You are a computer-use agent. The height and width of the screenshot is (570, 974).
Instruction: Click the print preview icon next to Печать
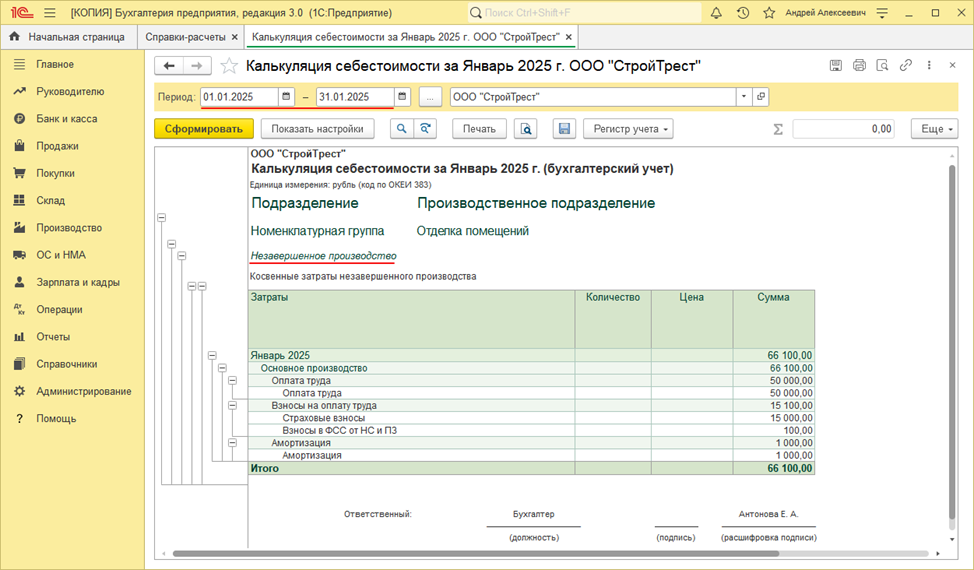pos(526,129)
